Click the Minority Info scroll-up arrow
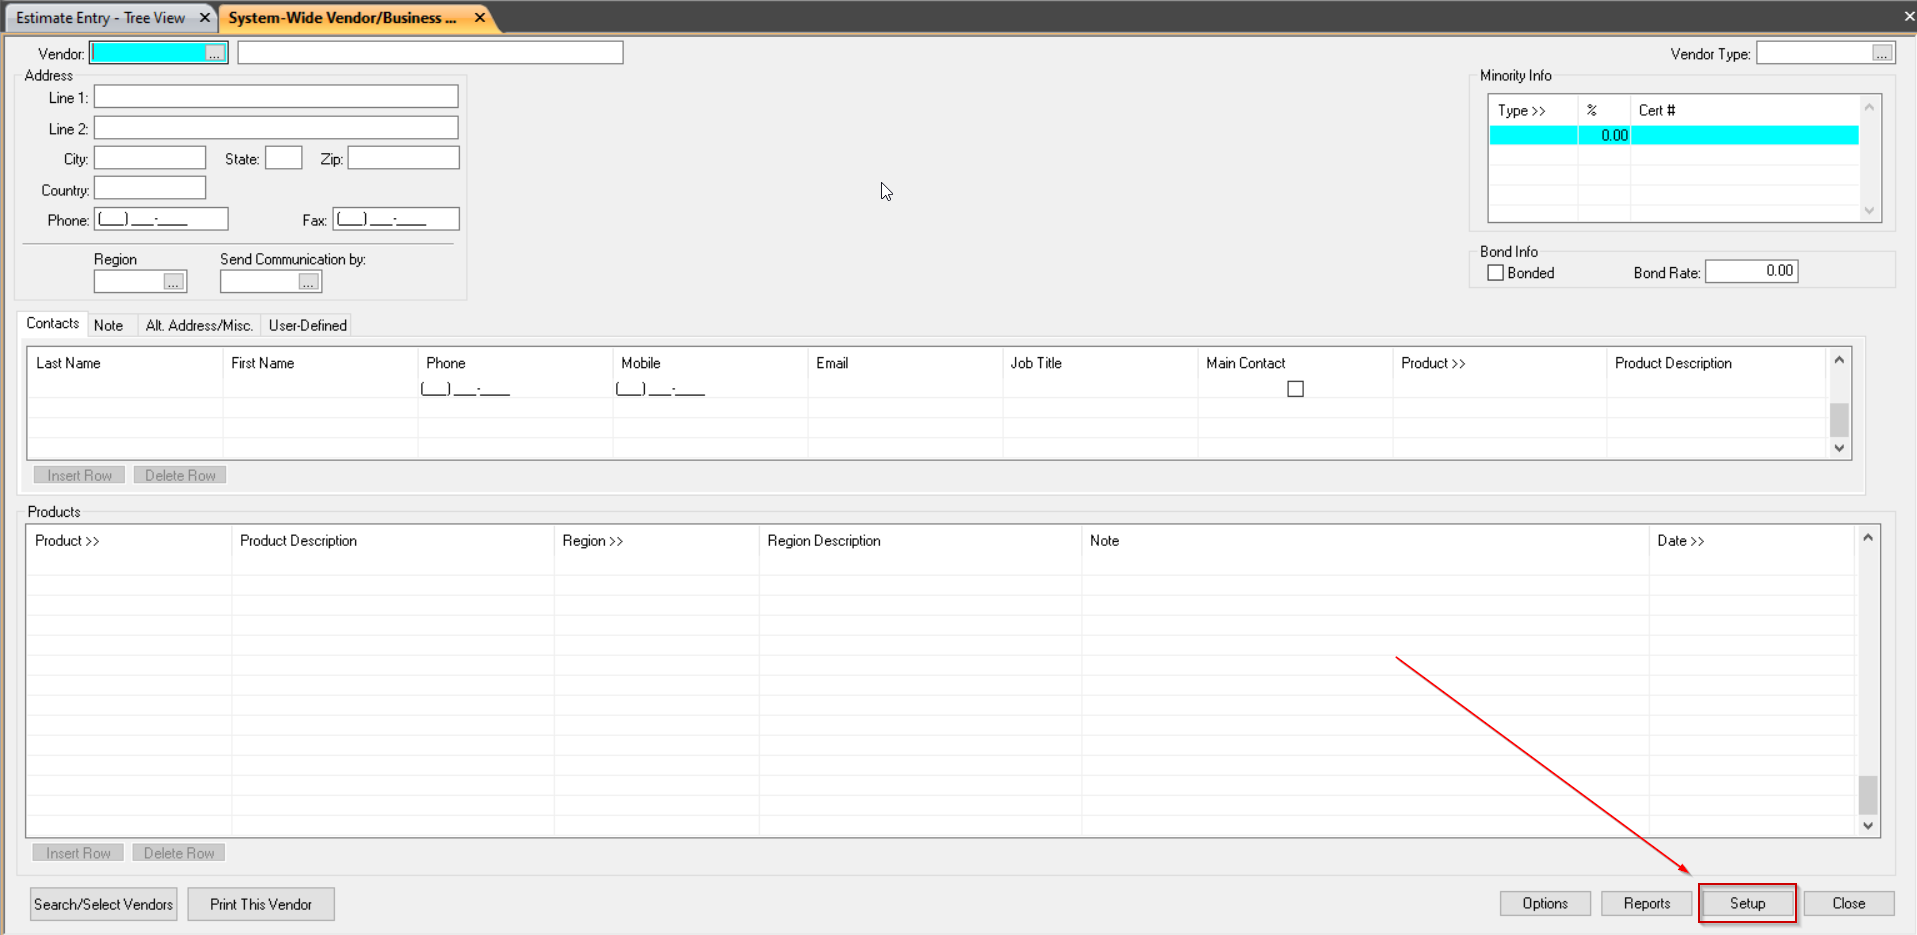 1868,107
